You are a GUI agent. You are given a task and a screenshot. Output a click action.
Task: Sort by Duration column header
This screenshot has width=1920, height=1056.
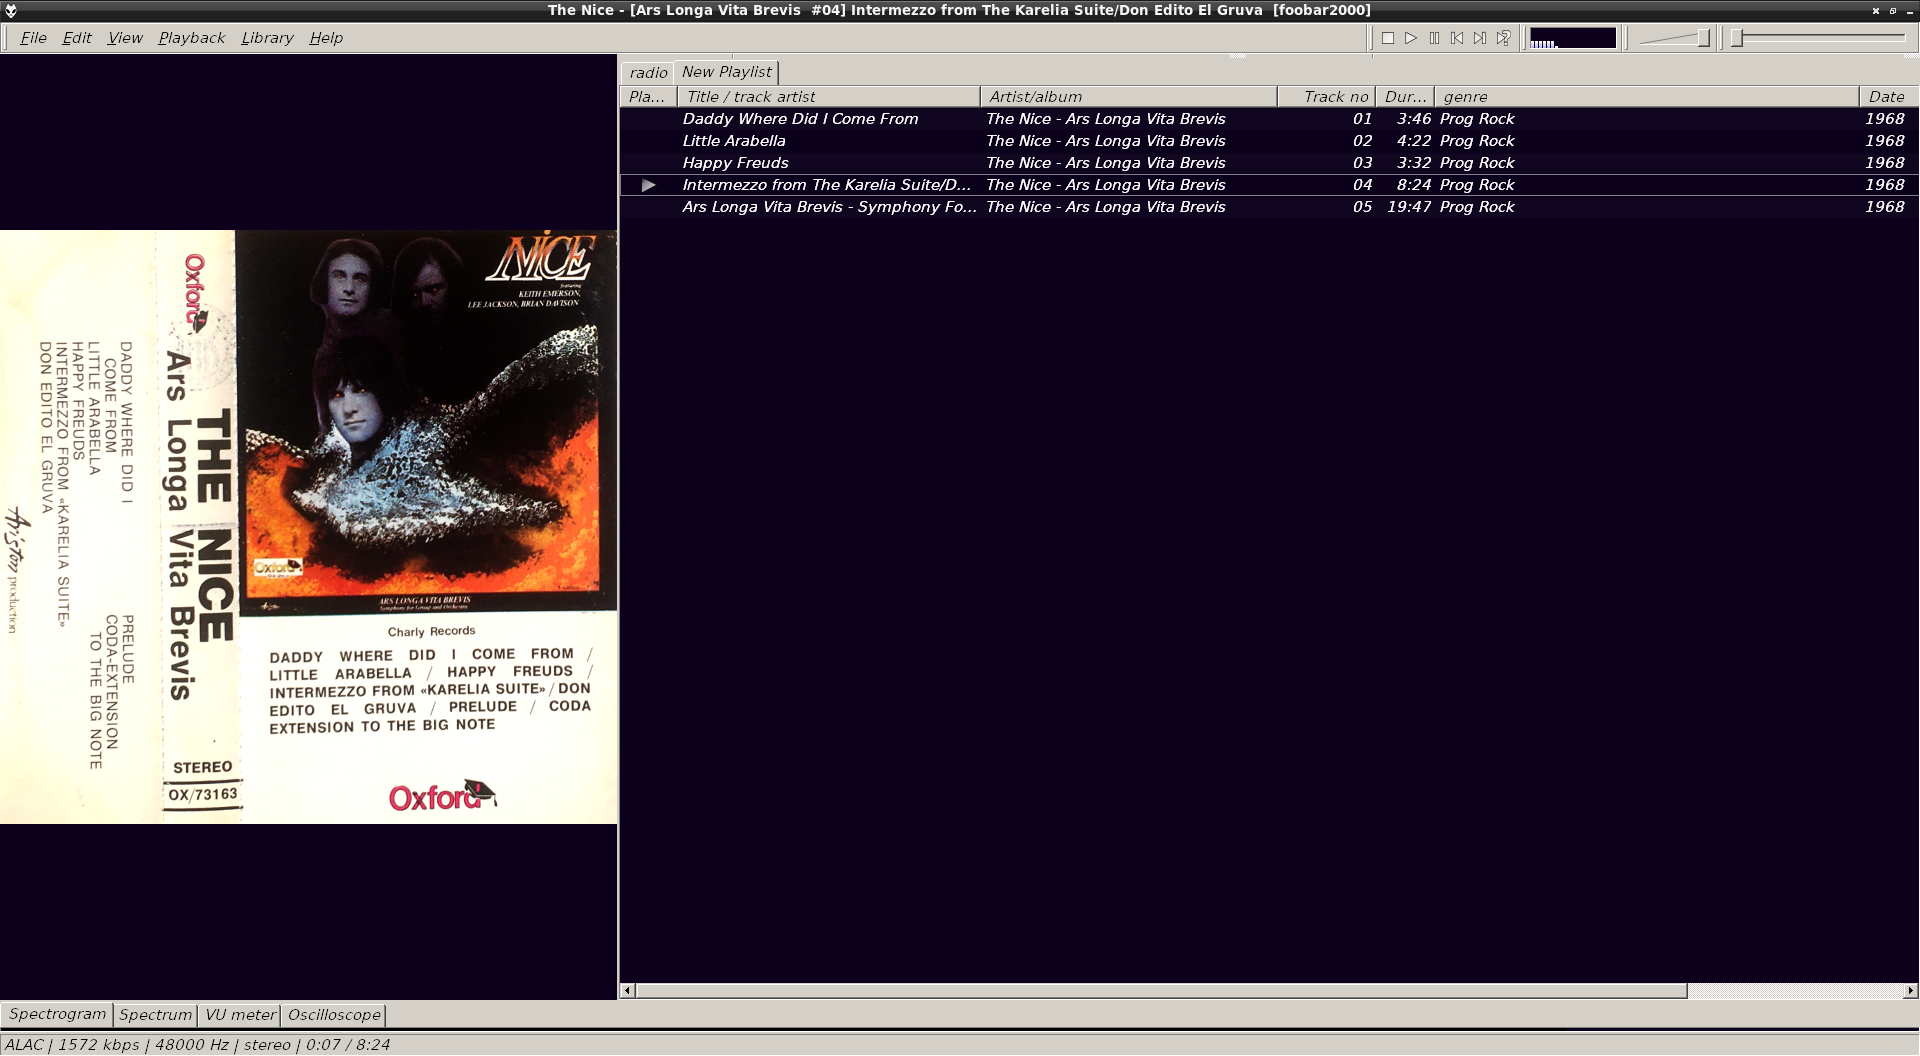tap(1405, 97)
